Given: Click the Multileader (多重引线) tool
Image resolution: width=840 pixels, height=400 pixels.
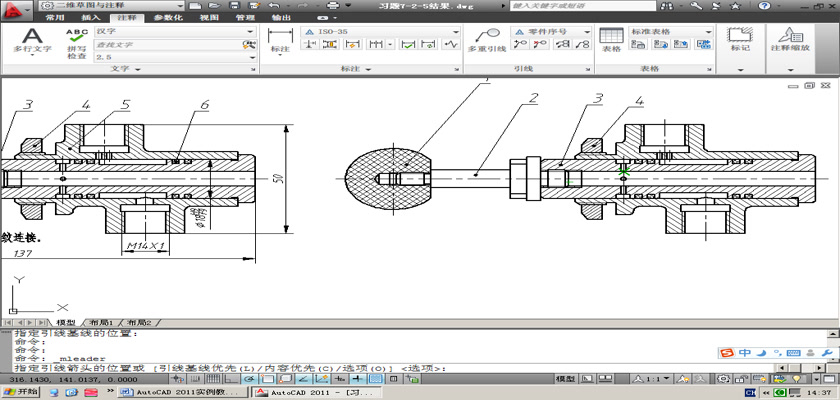Looking at the screenshot, I should [486, 40].
